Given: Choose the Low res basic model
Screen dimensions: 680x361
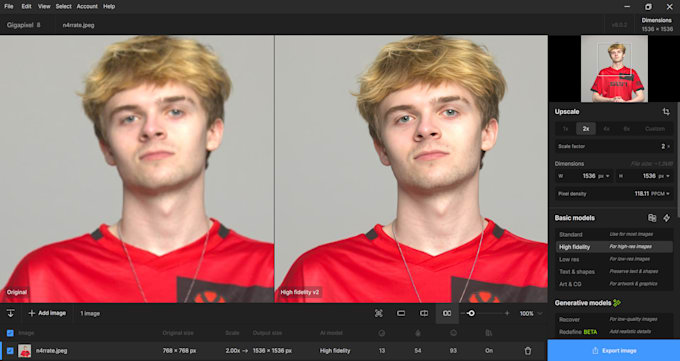Looking at the screenshot, I should 614,259.
